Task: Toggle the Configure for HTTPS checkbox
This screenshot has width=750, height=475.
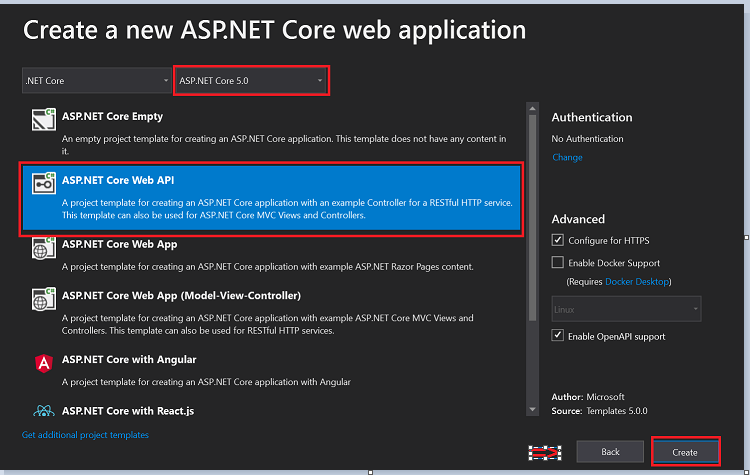Action: (x=558, y=240)
